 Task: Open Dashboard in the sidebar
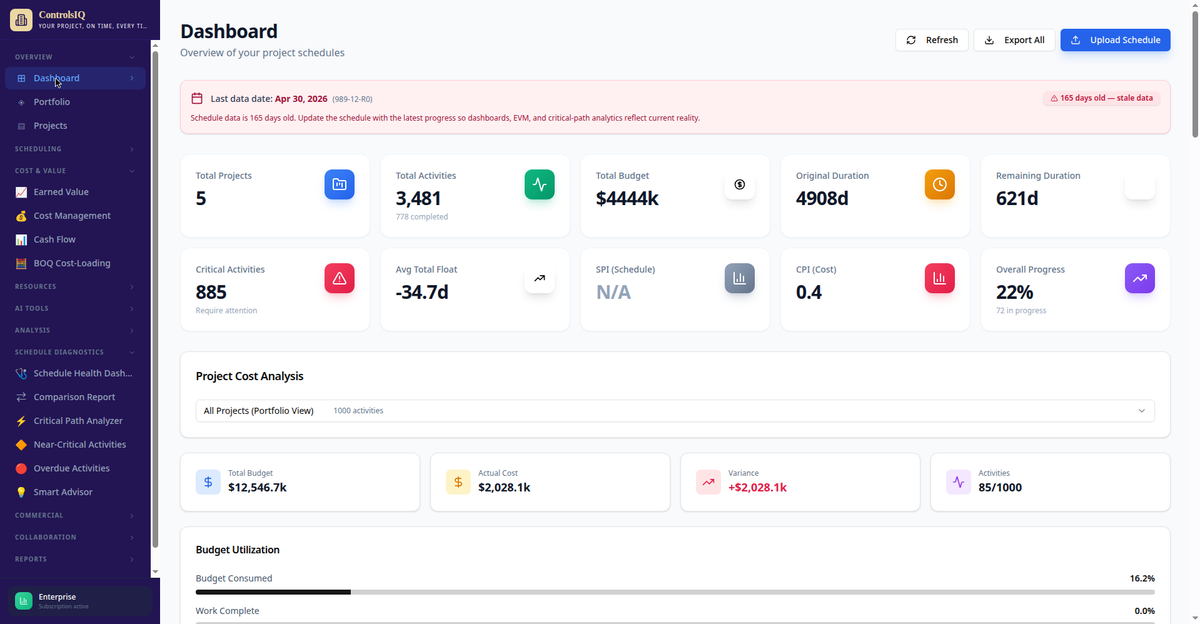[x=75, y=78]
